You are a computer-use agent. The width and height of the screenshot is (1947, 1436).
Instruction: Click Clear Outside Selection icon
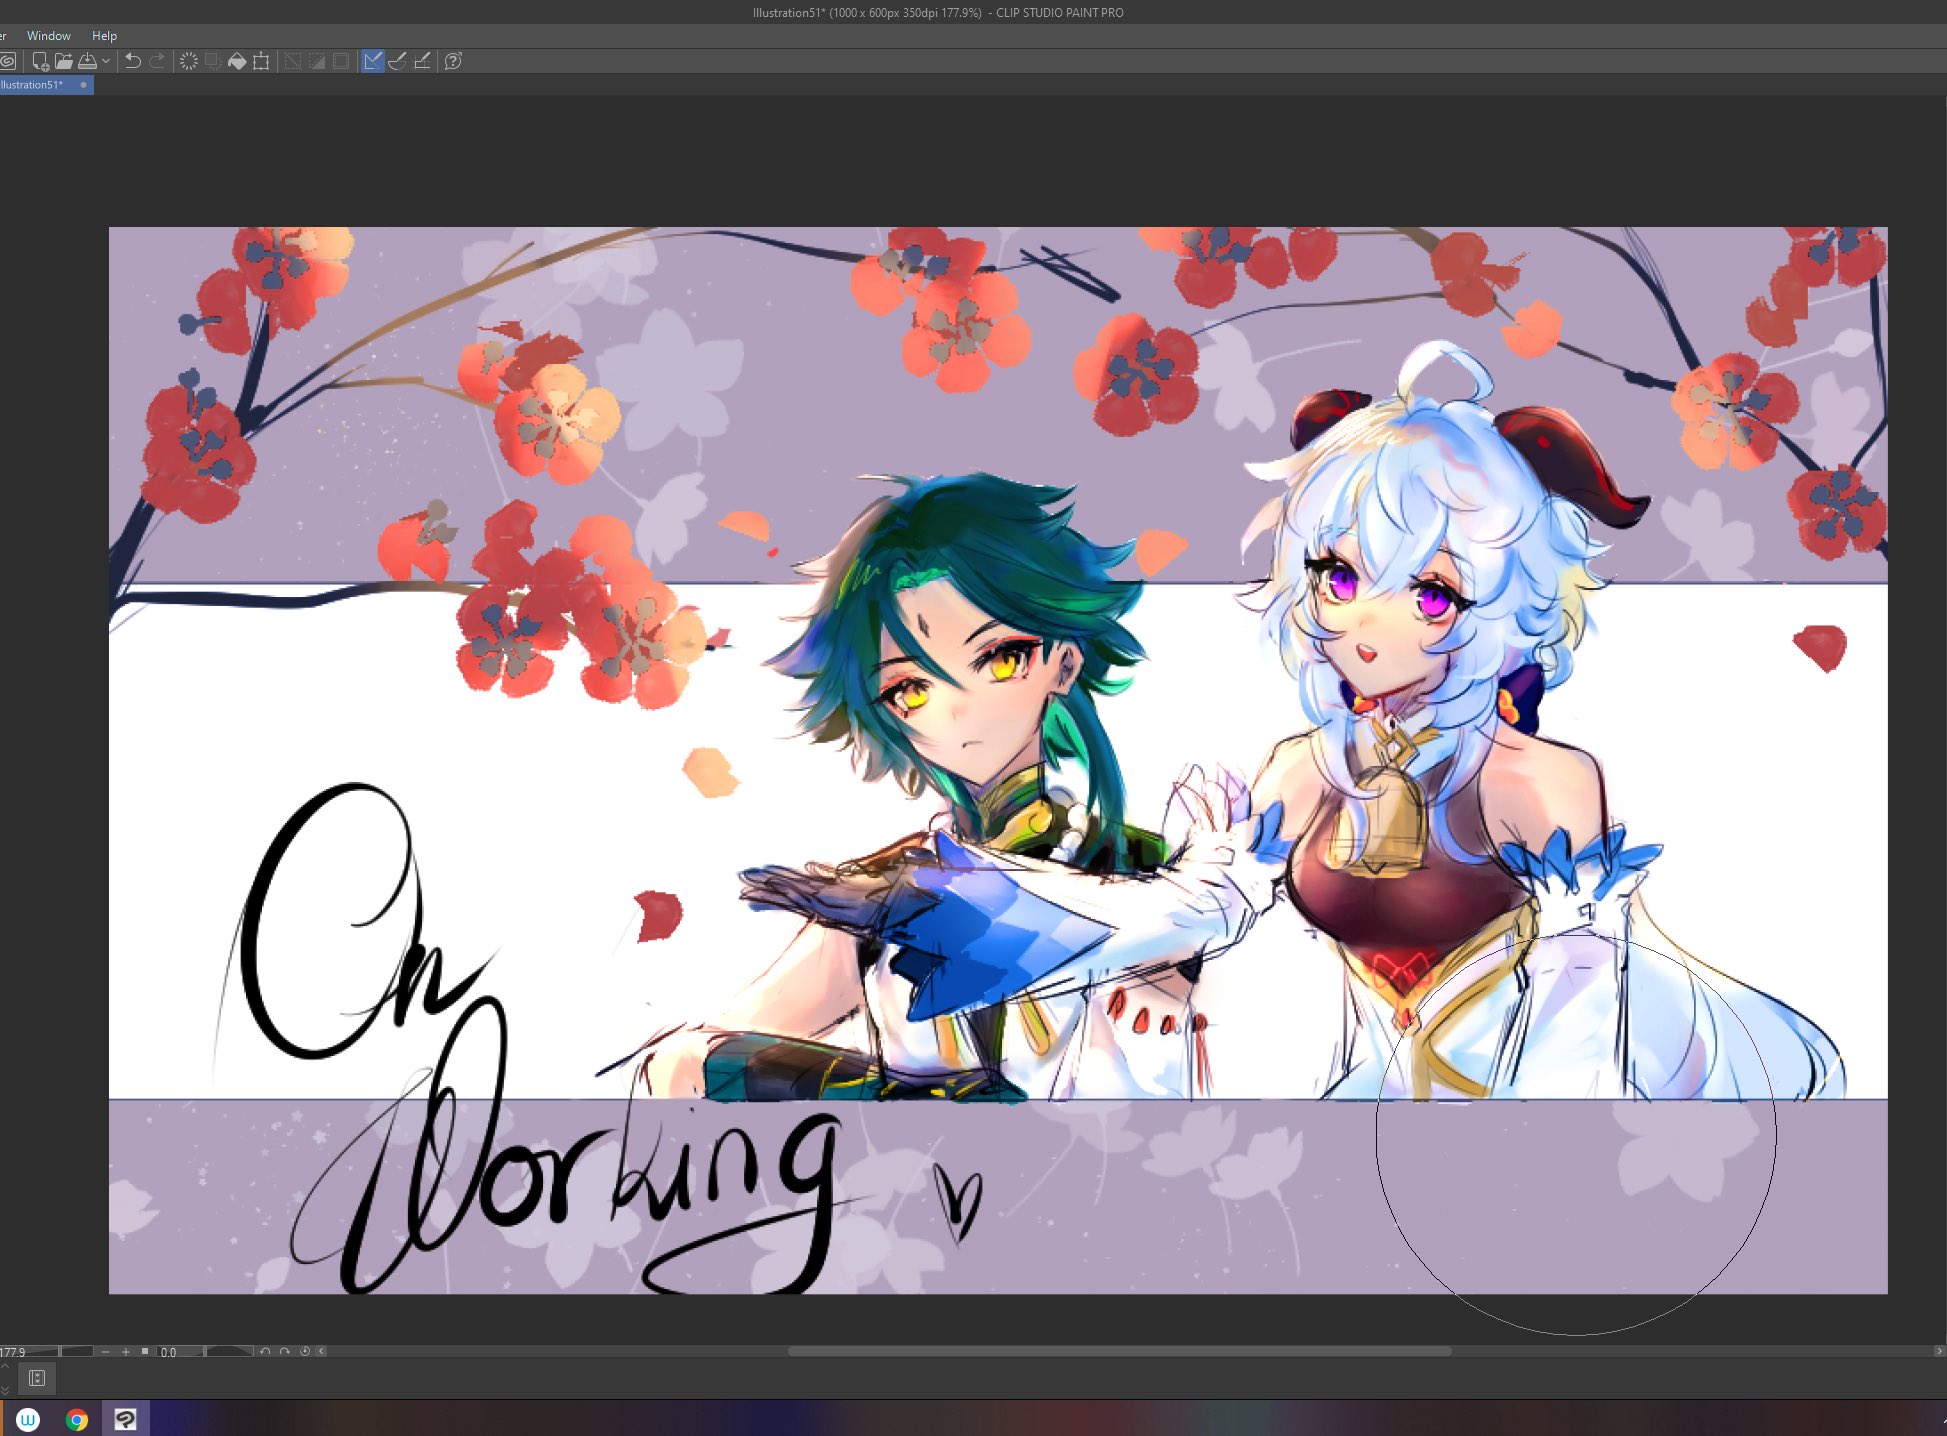213,61
